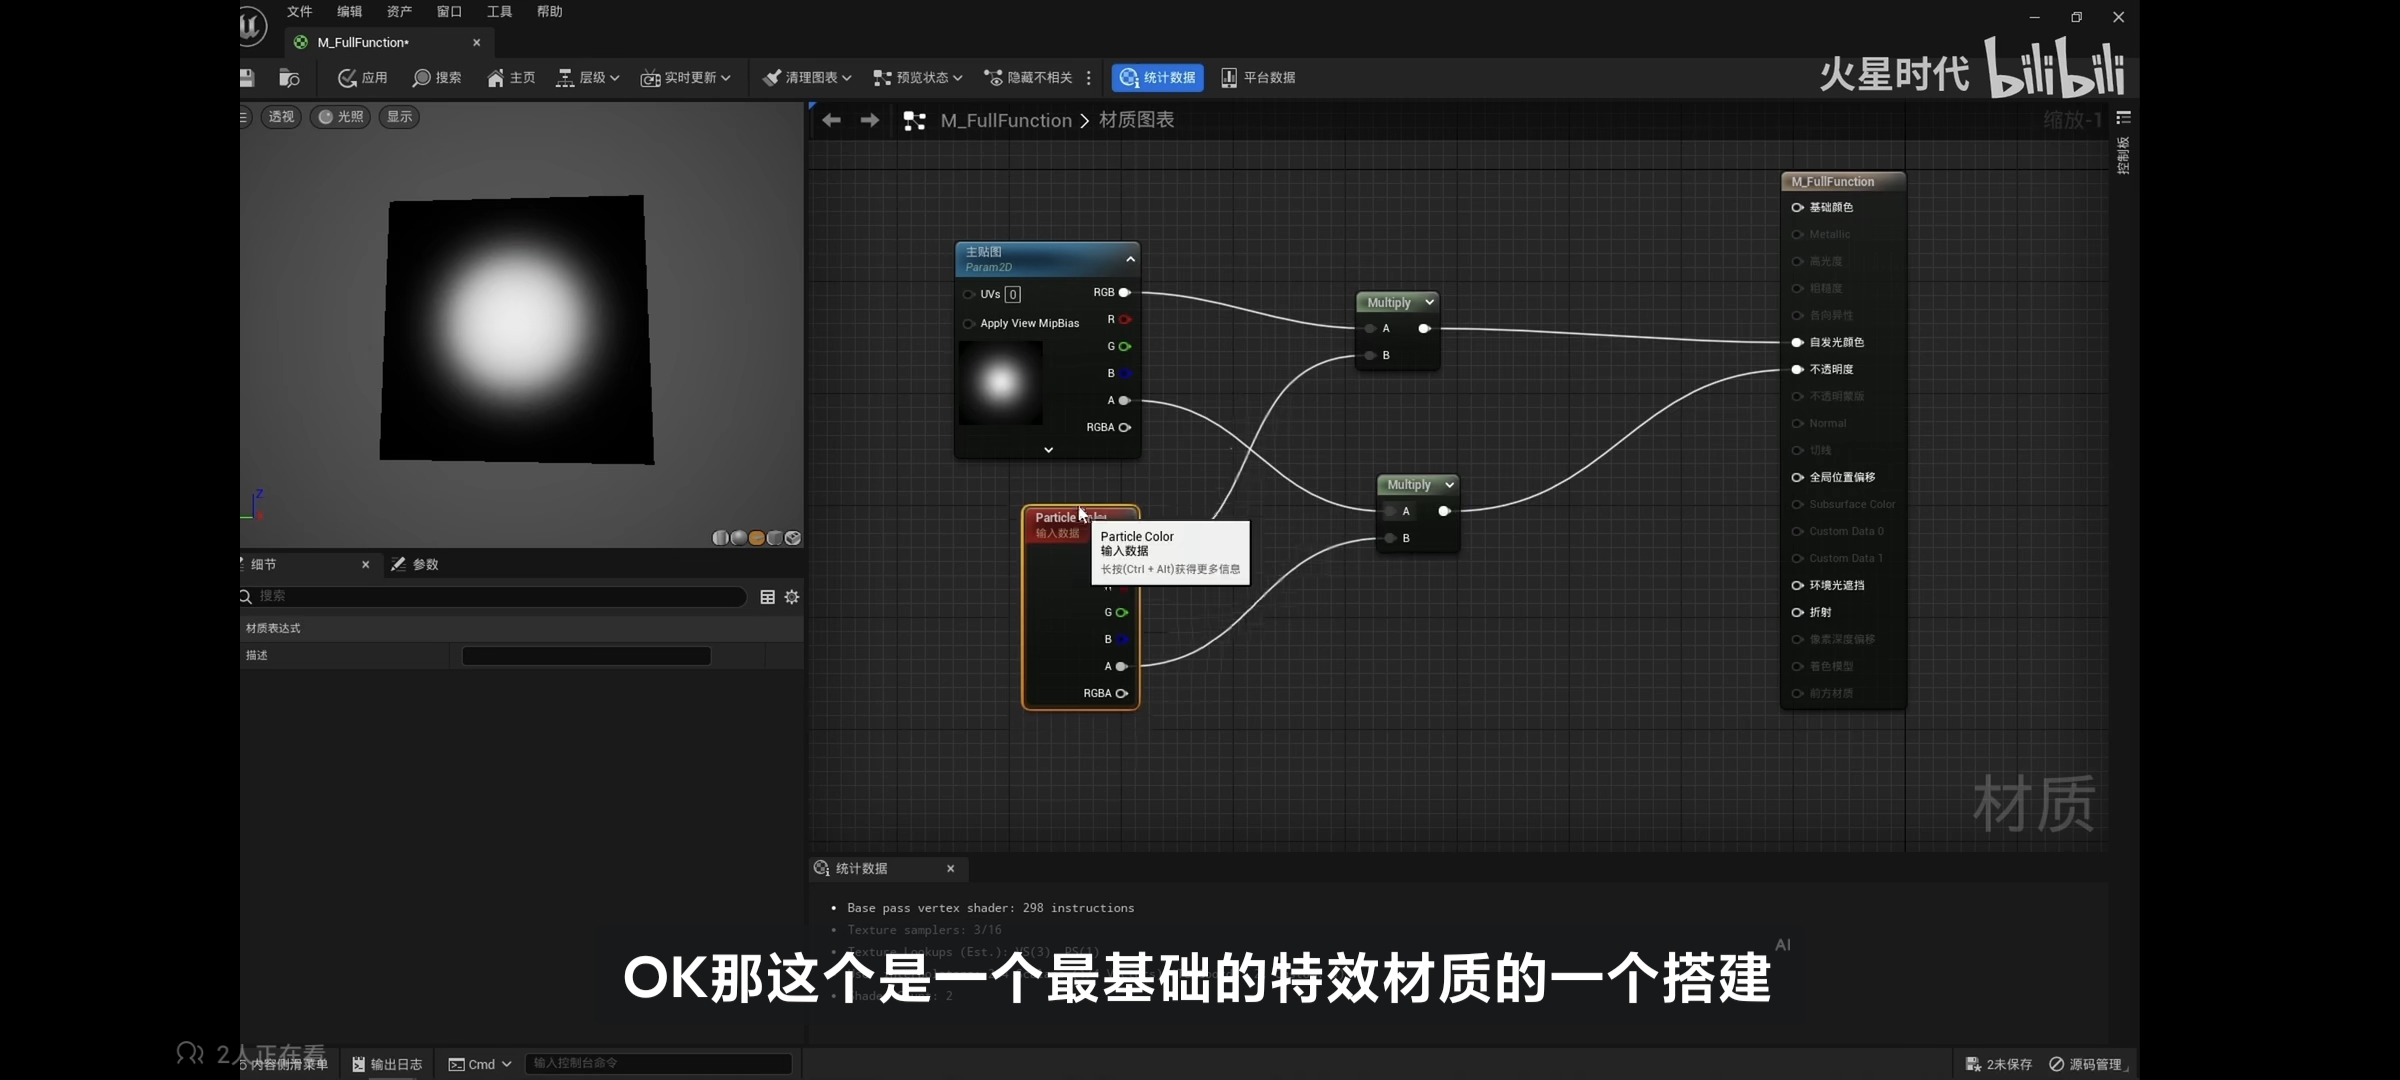The image size is (2400, 1080).
Task: Toggle viewport lighting mode (光照)
Action: (x=341, y=117)
